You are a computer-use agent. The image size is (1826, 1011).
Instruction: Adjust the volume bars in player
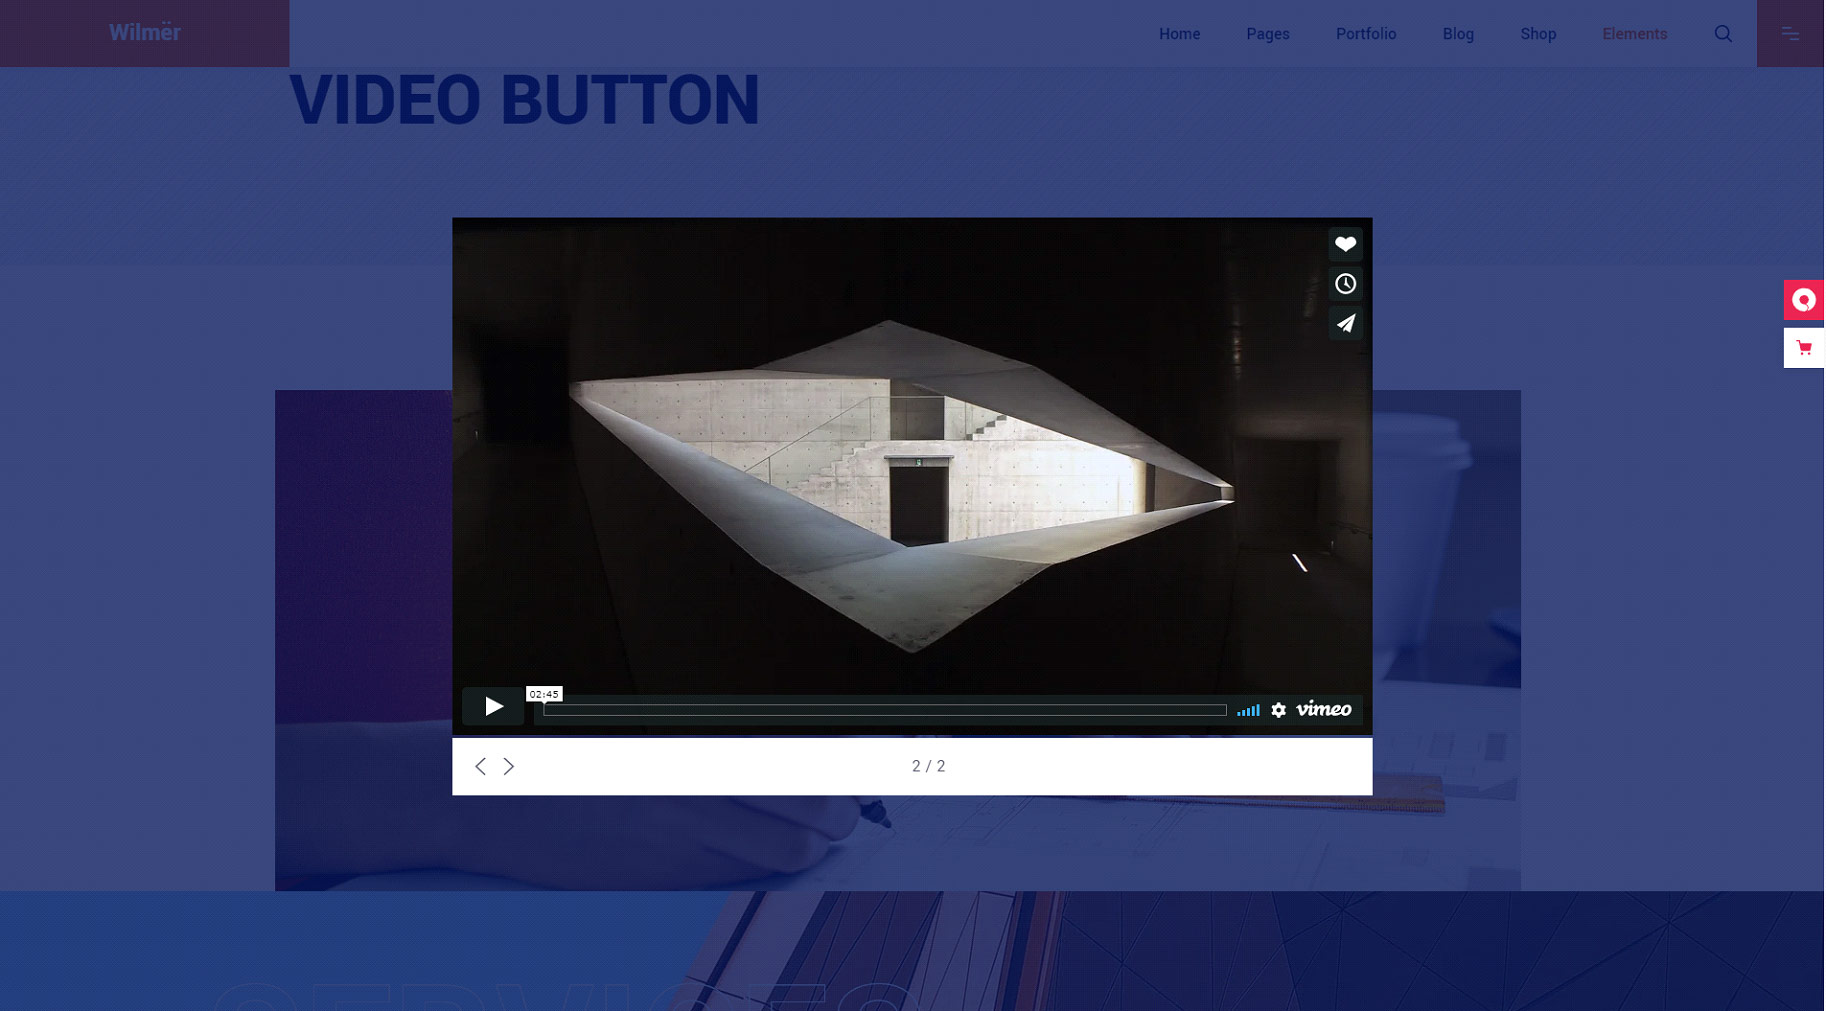coord(1248,710)
